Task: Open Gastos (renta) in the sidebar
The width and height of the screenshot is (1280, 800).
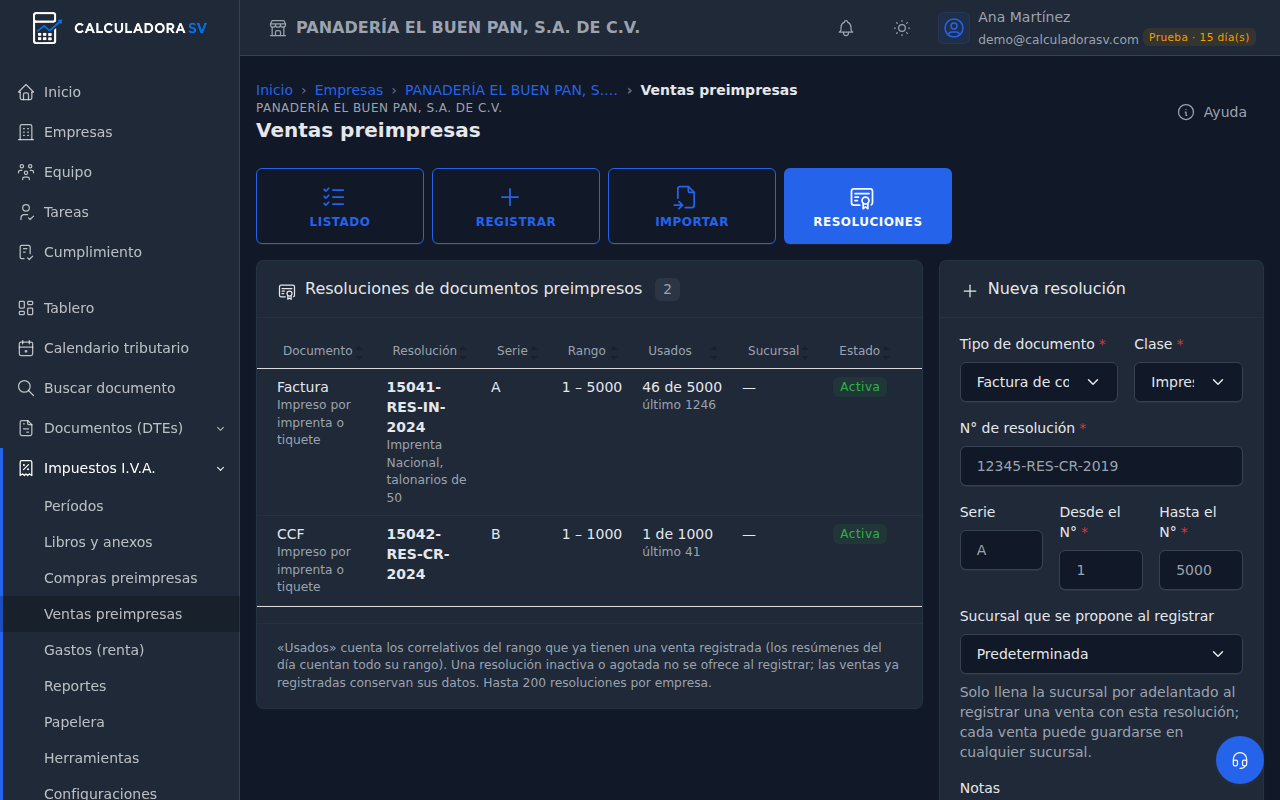Action: [x=94, y=650]
